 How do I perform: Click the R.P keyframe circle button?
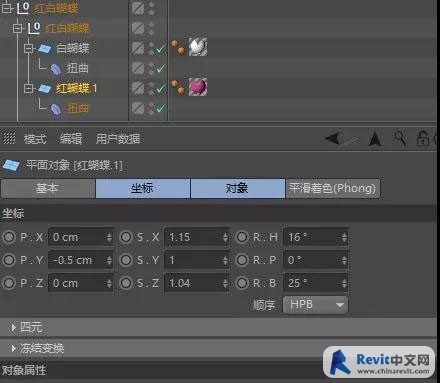click(242, 260)
